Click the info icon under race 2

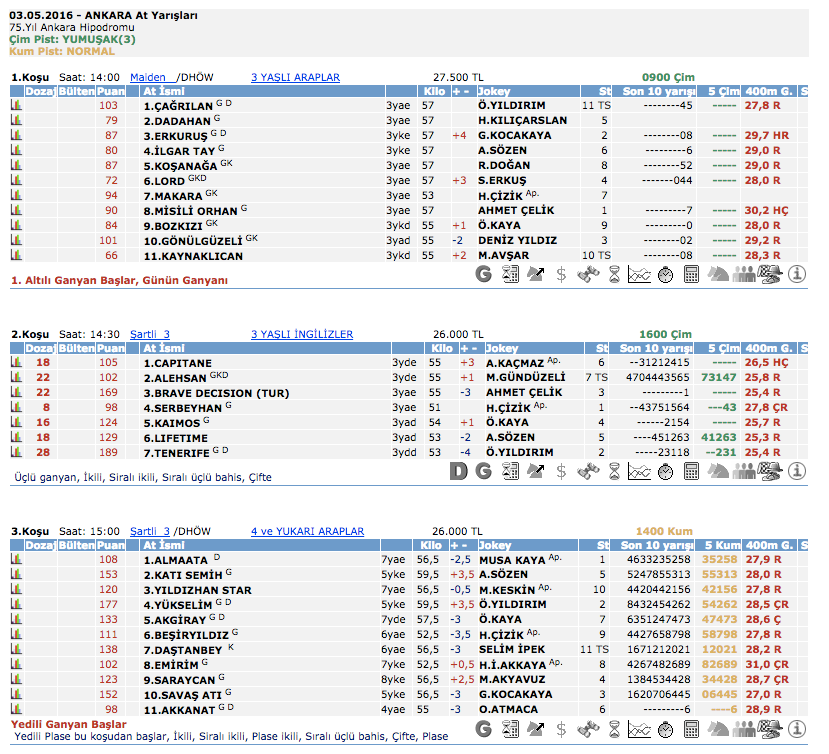click(x=797, y=471)
